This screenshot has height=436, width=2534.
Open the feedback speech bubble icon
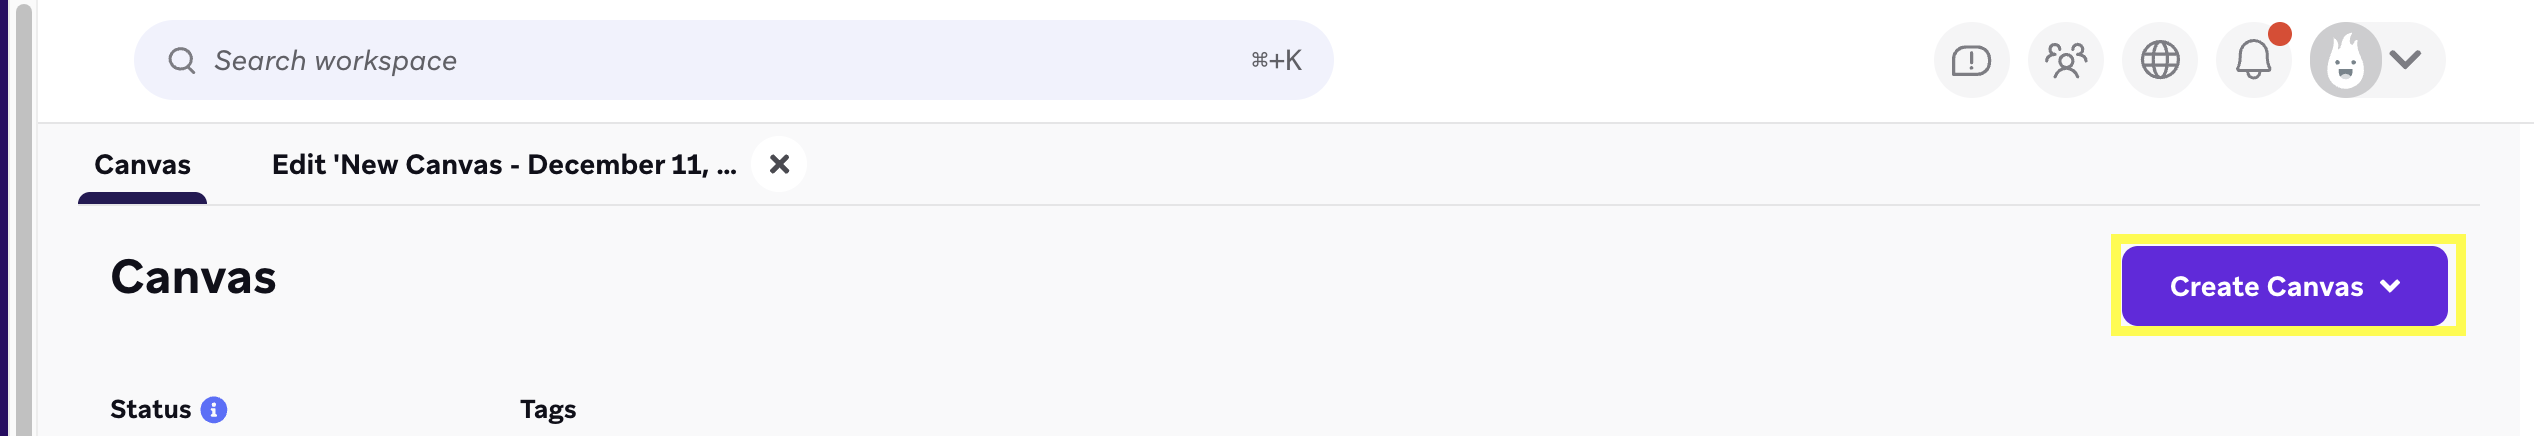click(1971, 61)
